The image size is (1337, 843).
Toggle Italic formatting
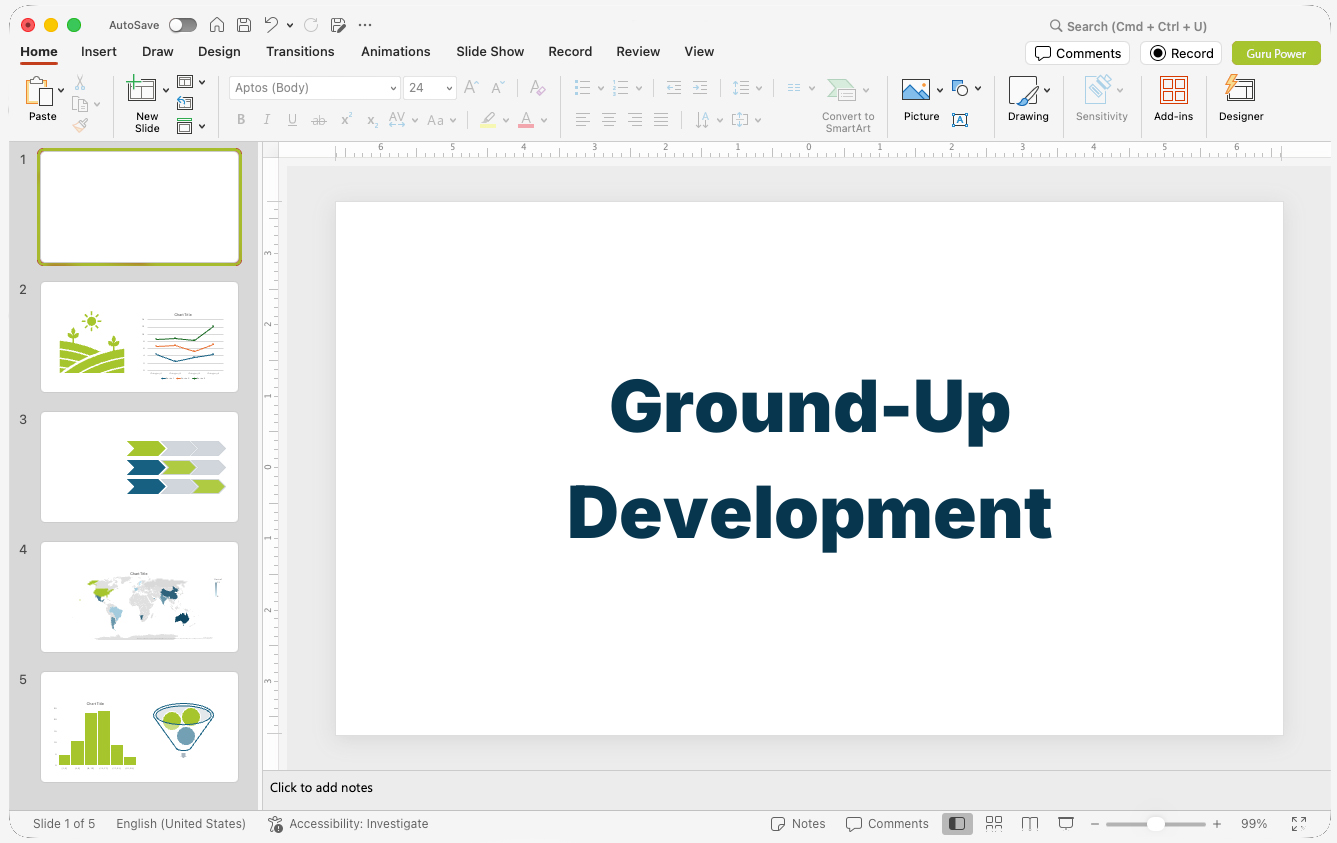tap(267, 120)
